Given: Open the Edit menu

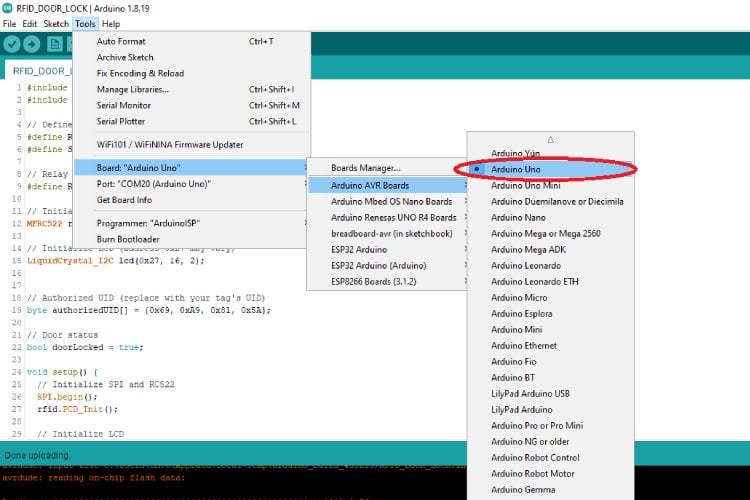Looking at the screenshot, I should pyautogui.click(x=29, y=24).
